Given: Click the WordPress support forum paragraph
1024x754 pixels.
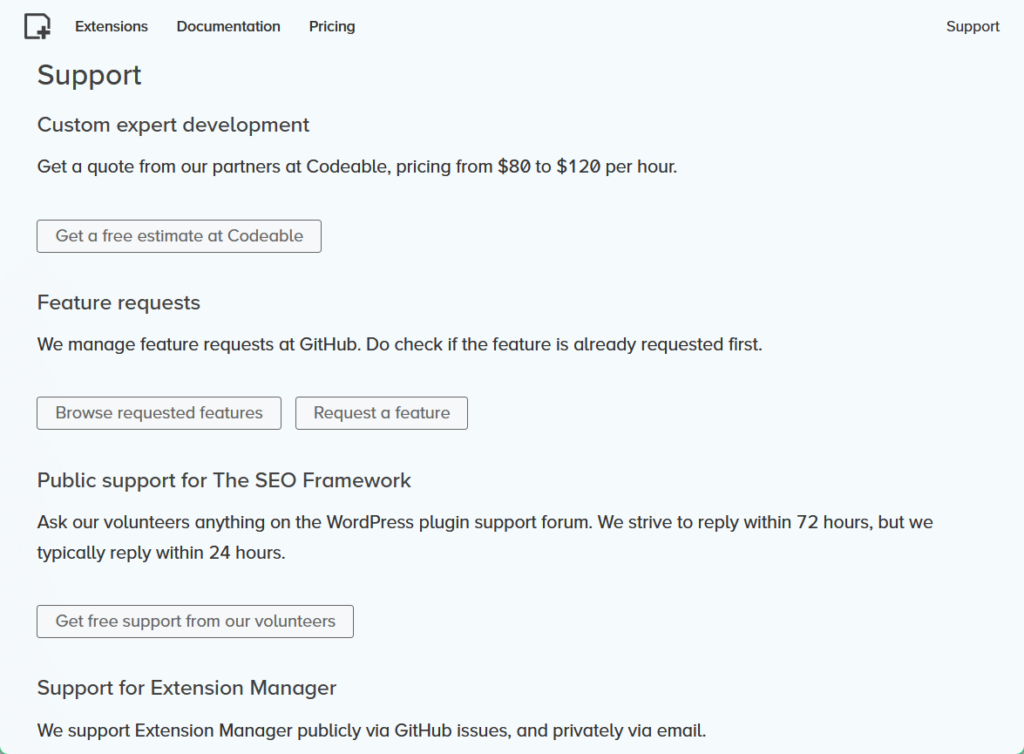Looking at the screenshot, I should tap(485, 537).
